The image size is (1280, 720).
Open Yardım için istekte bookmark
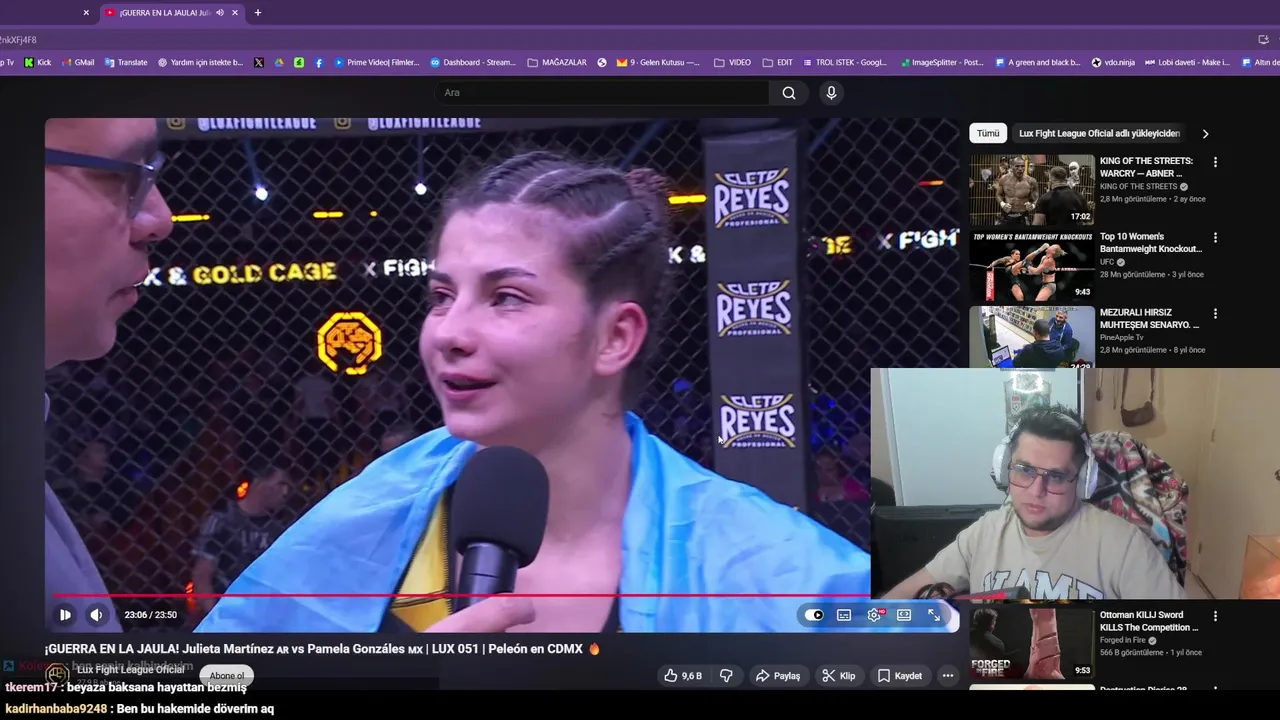[x=200, y=62]
